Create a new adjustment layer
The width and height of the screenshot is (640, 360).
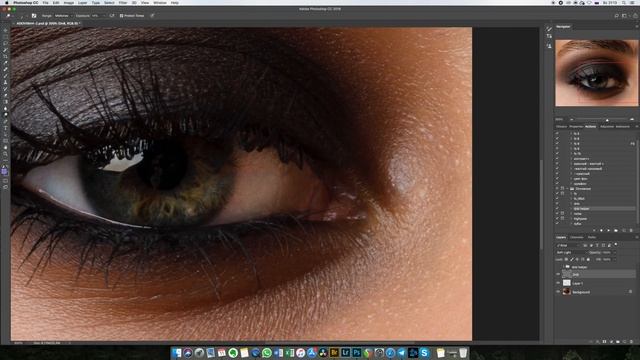click(611, 342)
